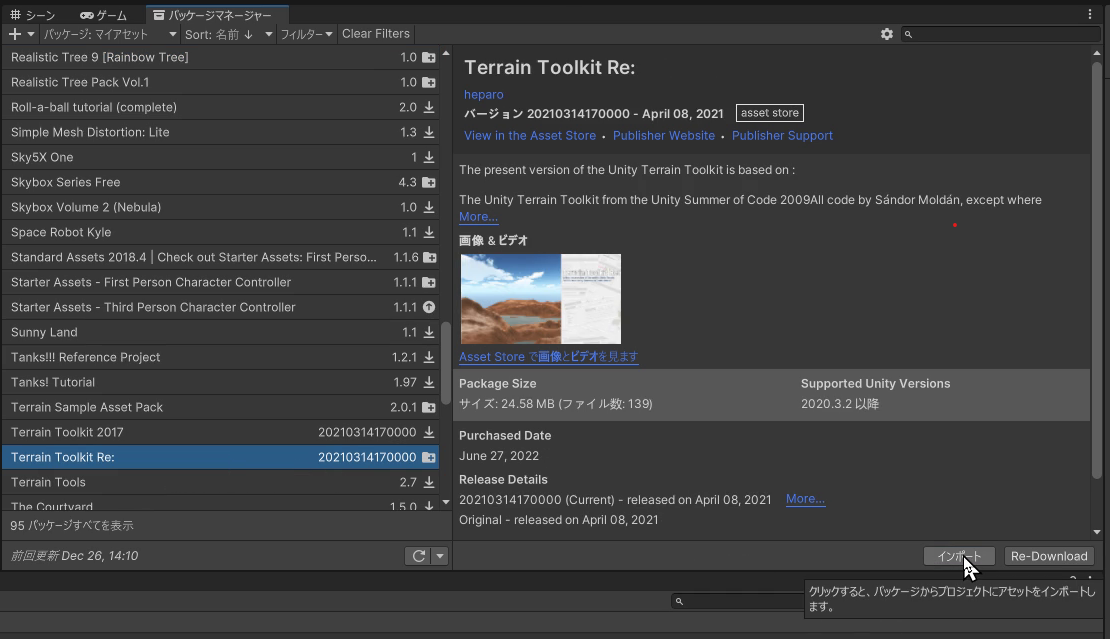Click import icon for Terrain Toolkit Re:
The height and width of the screenshot is (639, 1110).
(x=429, y=458)
